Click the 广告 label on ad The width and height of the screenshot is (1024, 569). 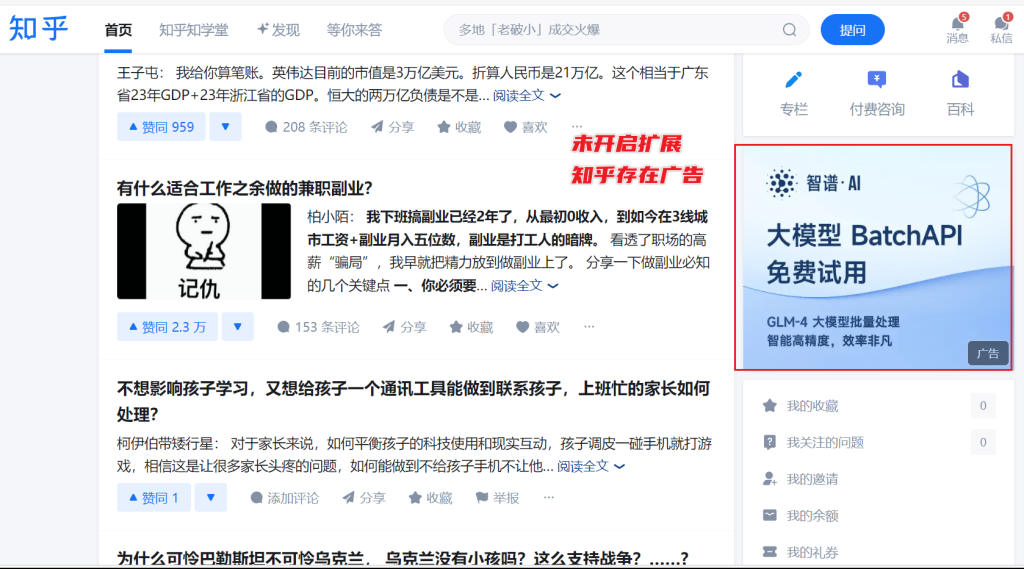click(x=988, y=353)
